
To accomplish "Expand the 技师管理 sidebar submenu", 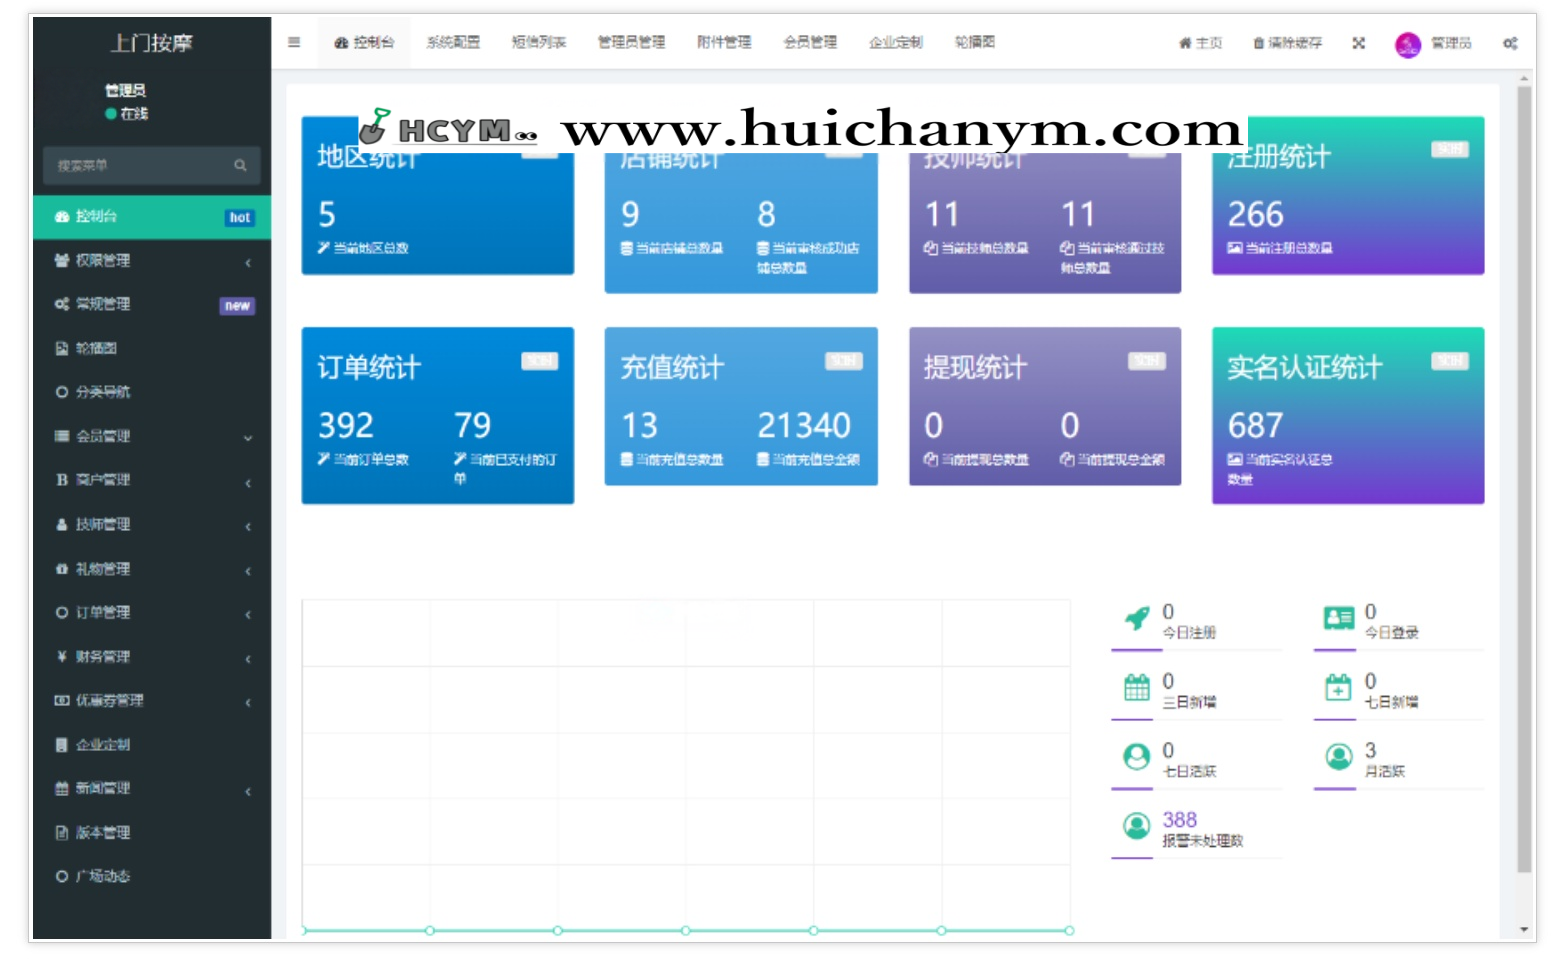I will click(x=150, y=524).
